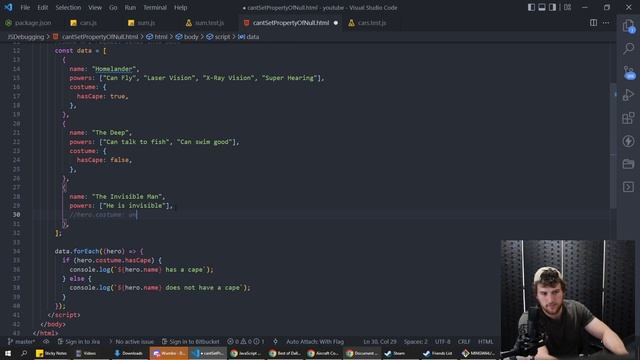
Task: Open the errors and warnings count
Action: pos(246,342)
